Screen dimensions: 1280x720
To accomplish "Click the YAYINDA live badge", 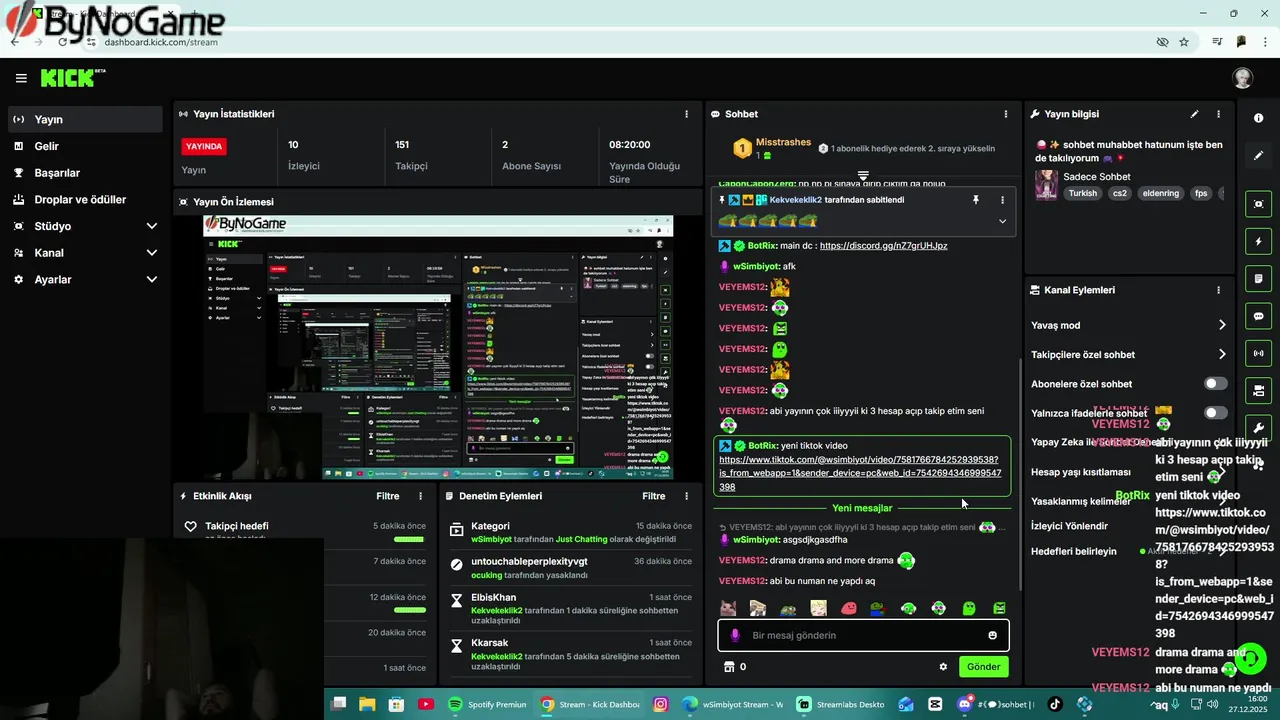I will click(x=203, y=146).
